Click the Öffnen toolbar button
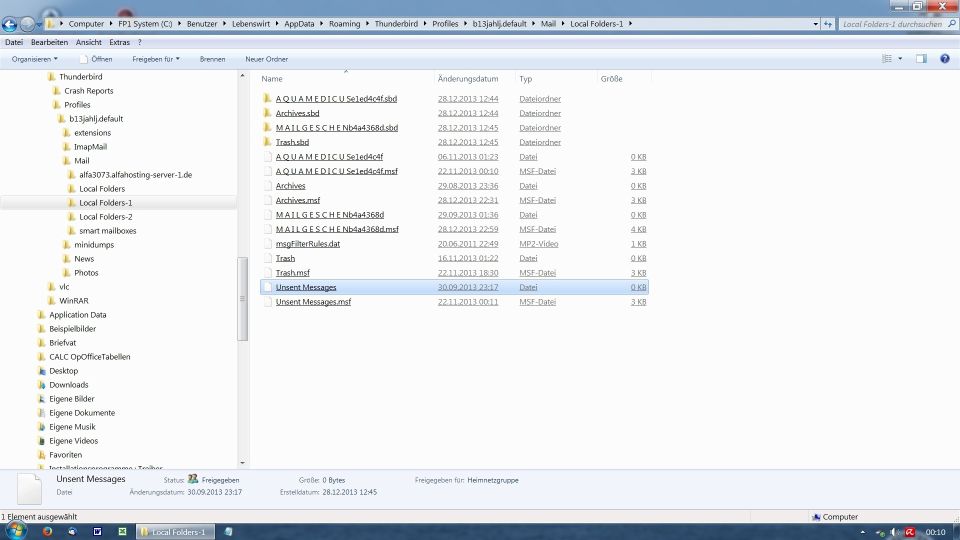The width and height of the screenshot is (960, 540). coord(96,59)
